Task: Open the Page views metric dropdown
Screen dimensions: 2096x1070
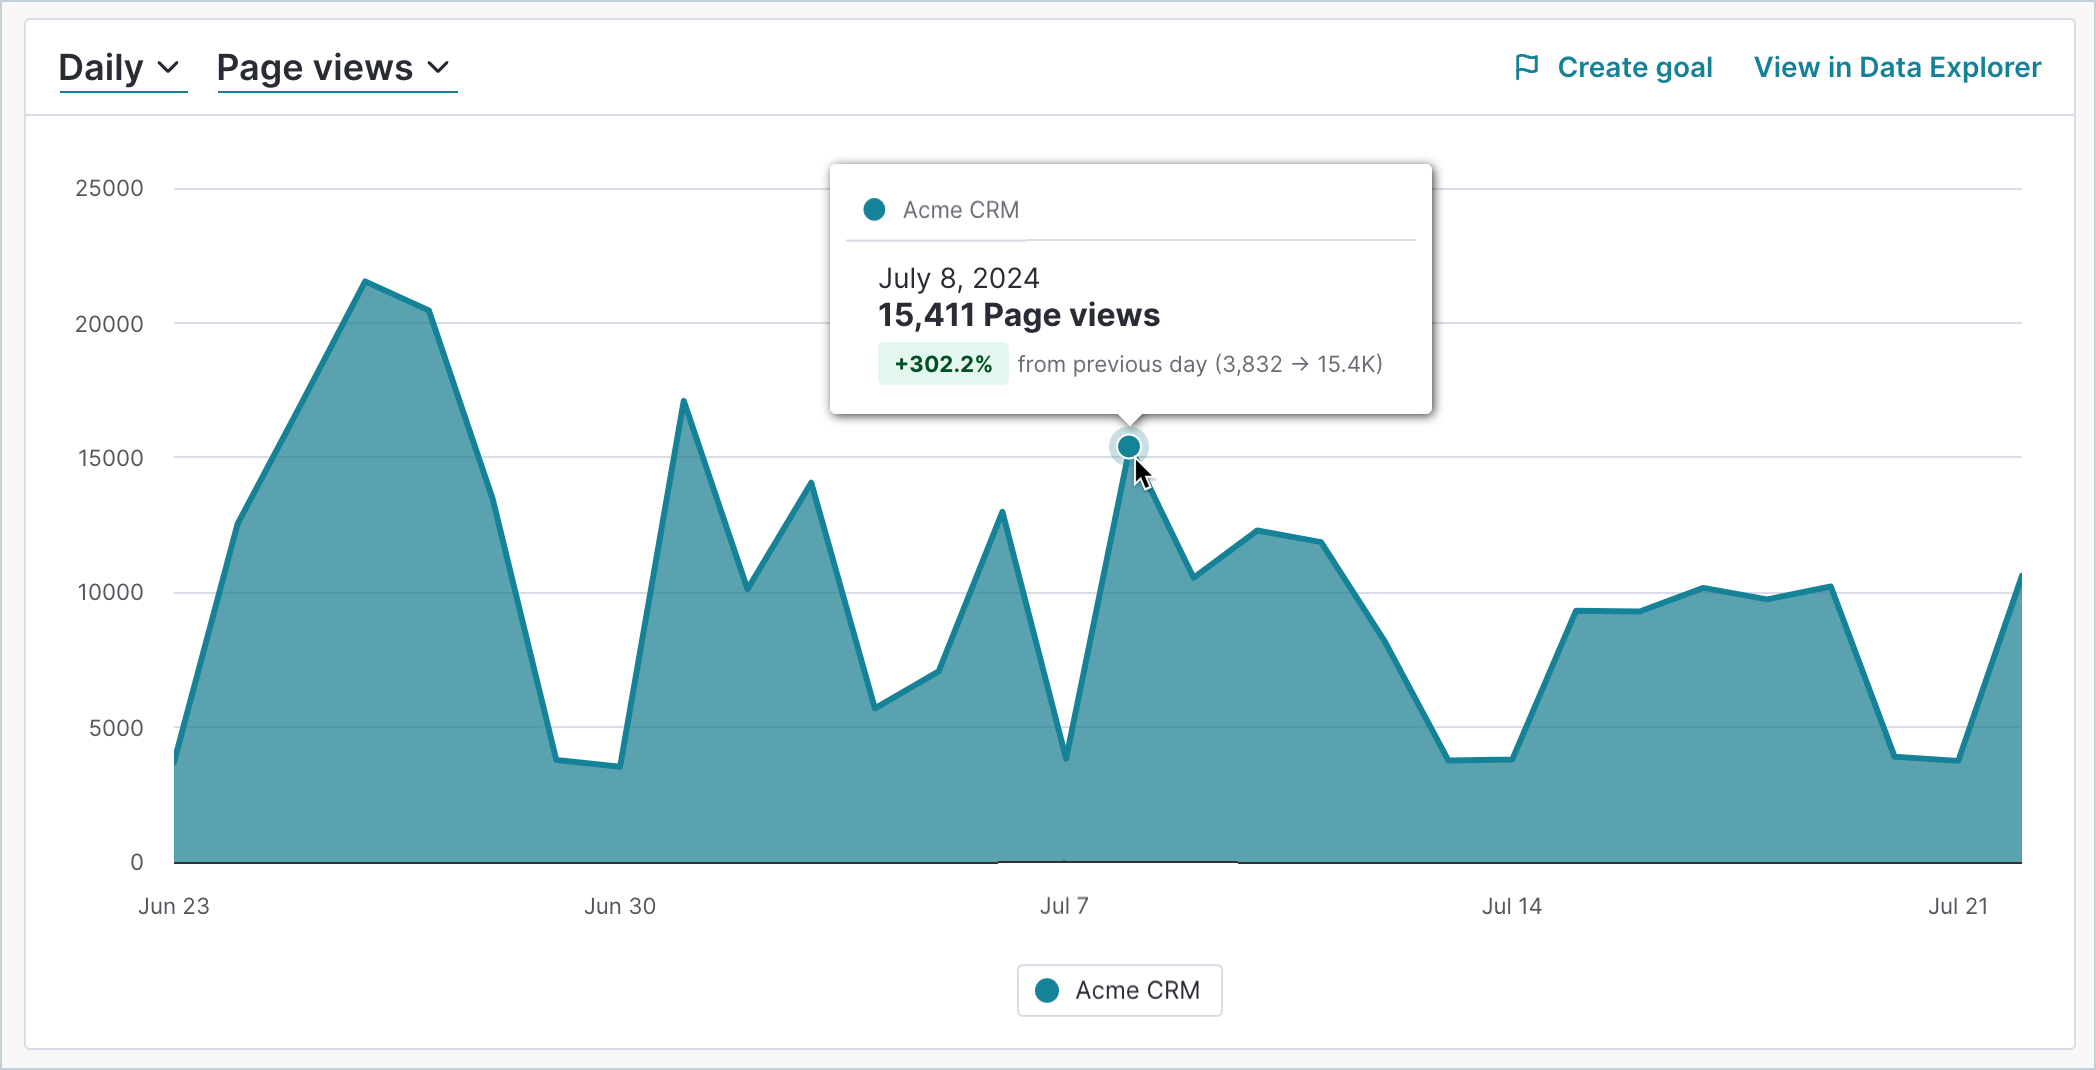Action: point(336,68)
